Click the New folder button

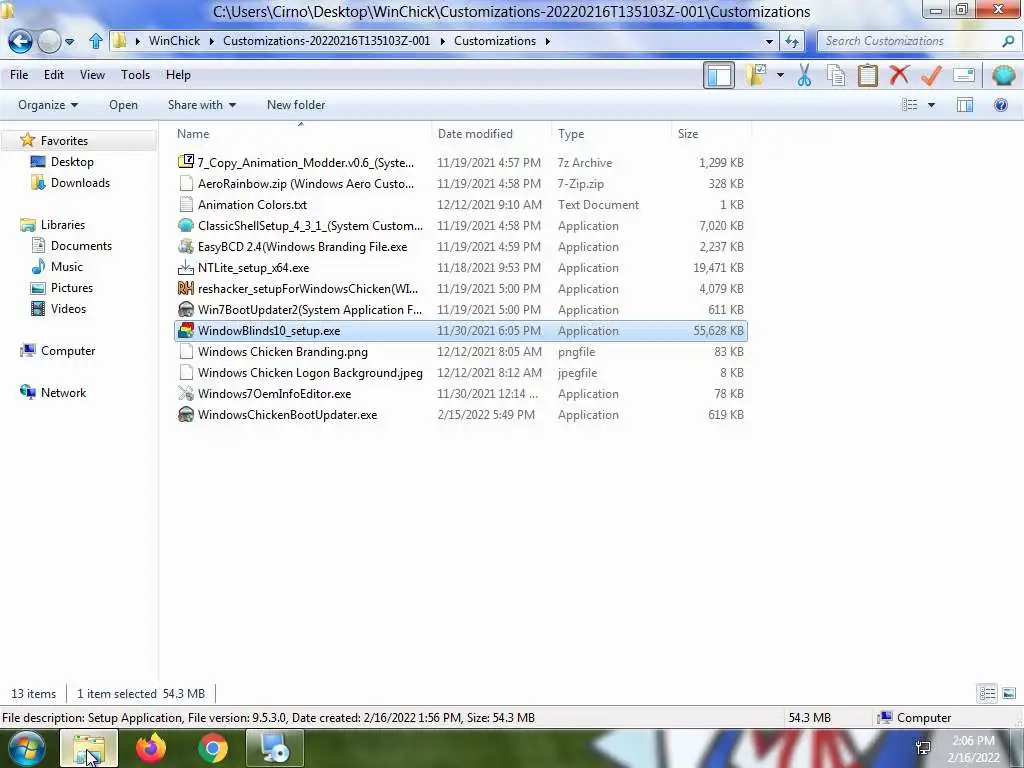pyautogui.click(x=296, y=105)
